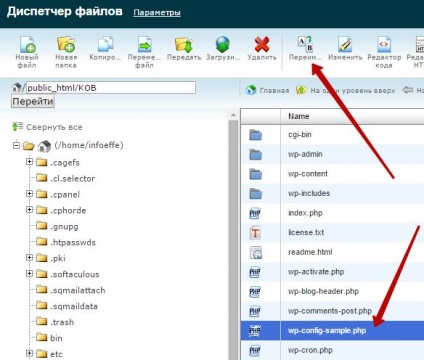Viewport: 424px width, 360px height.
Task: Select the wp-content folder name
Action: (308, 174)
